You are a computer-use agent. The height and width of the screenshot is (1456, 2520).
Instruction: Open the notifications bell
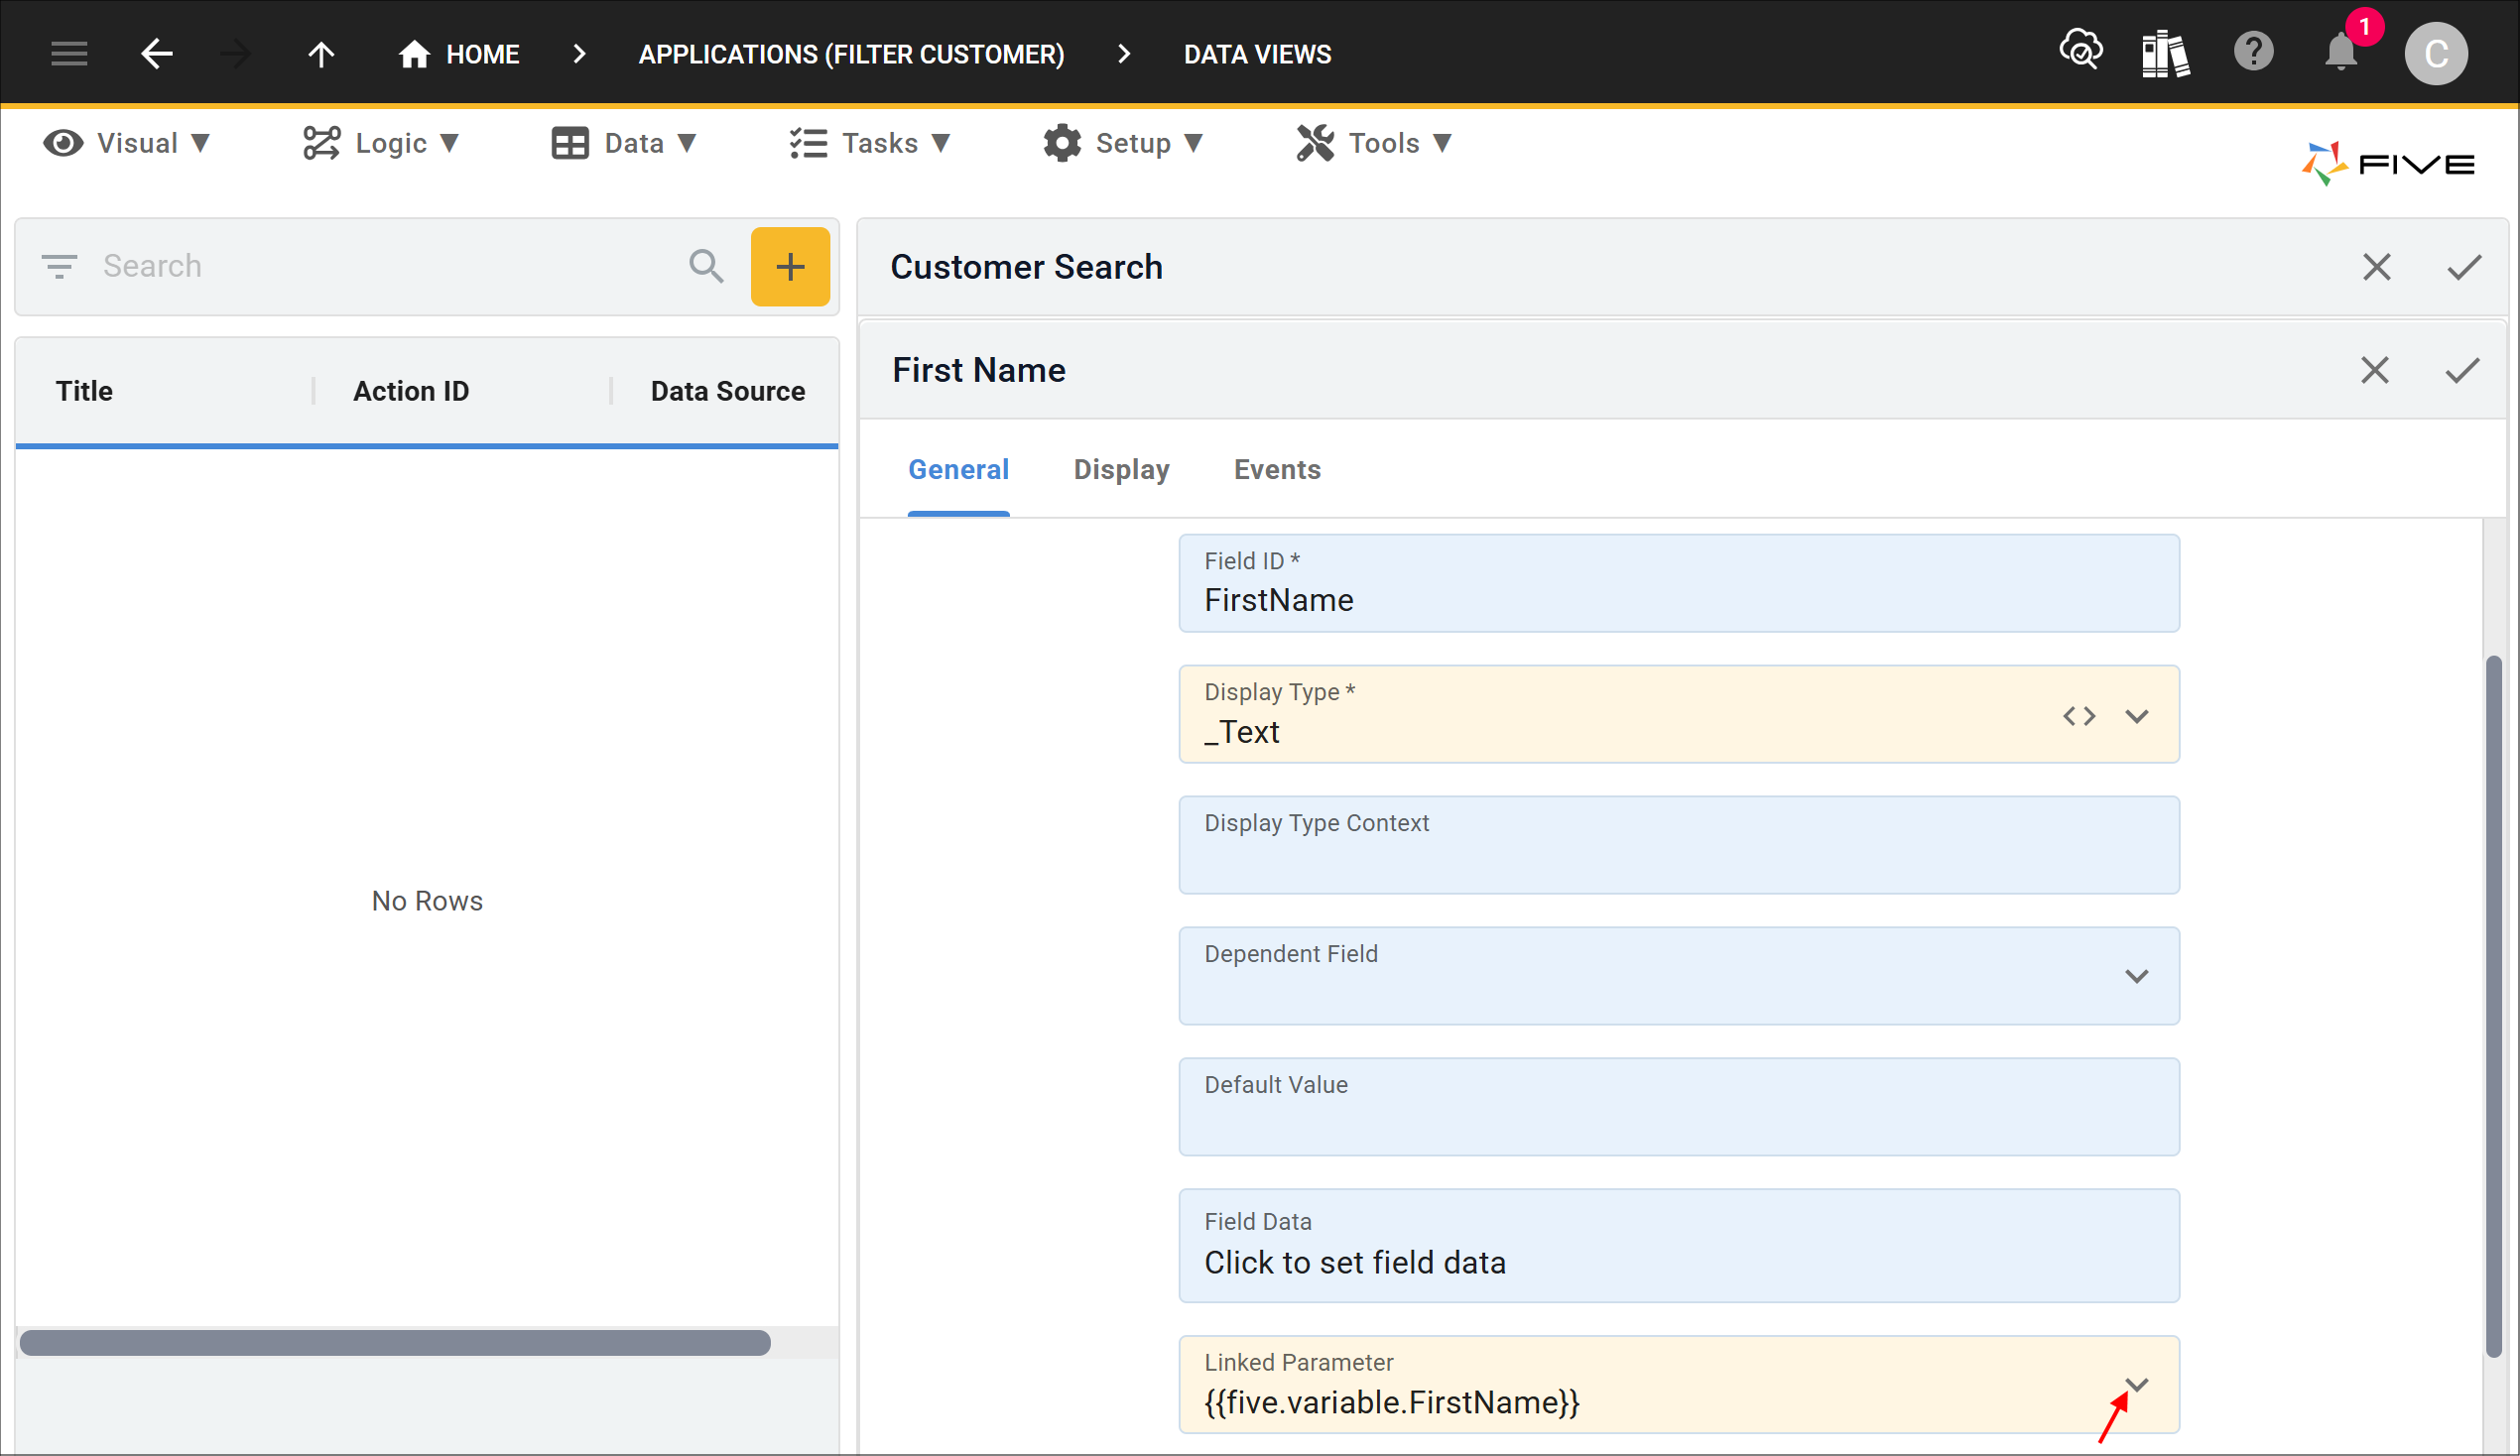point(2341,52)
